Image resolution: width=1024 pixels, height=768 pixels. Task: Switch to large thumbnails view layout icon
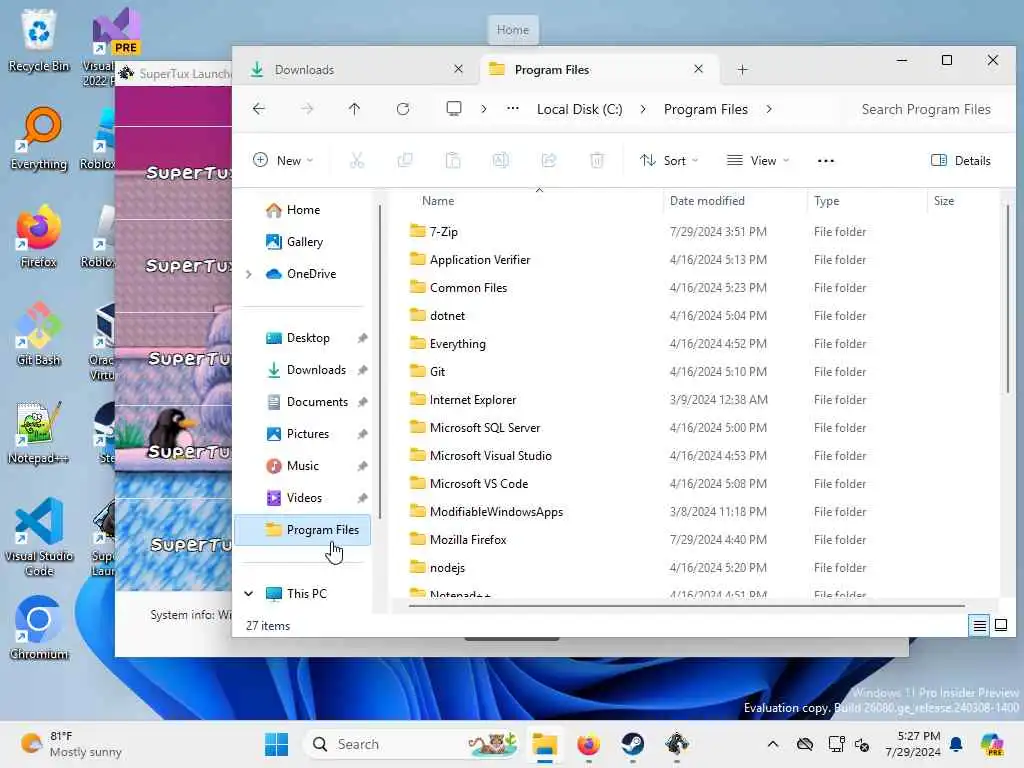[x=1000, y=626]
